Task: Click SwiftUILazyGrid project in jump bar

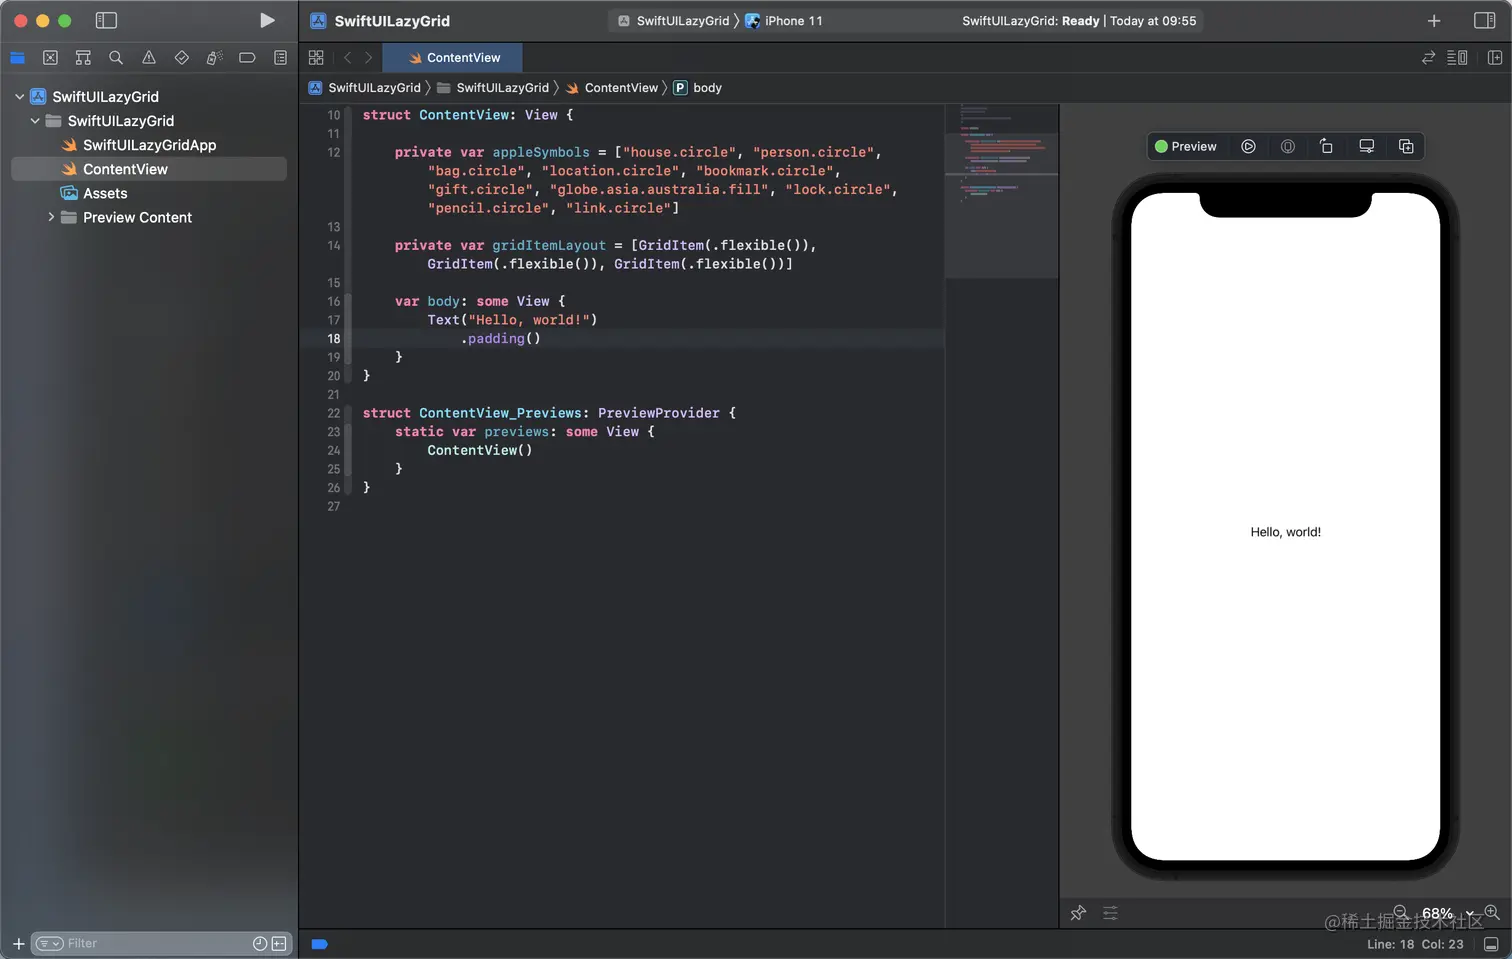Action: pyautogui.click(x=365, y=88)
